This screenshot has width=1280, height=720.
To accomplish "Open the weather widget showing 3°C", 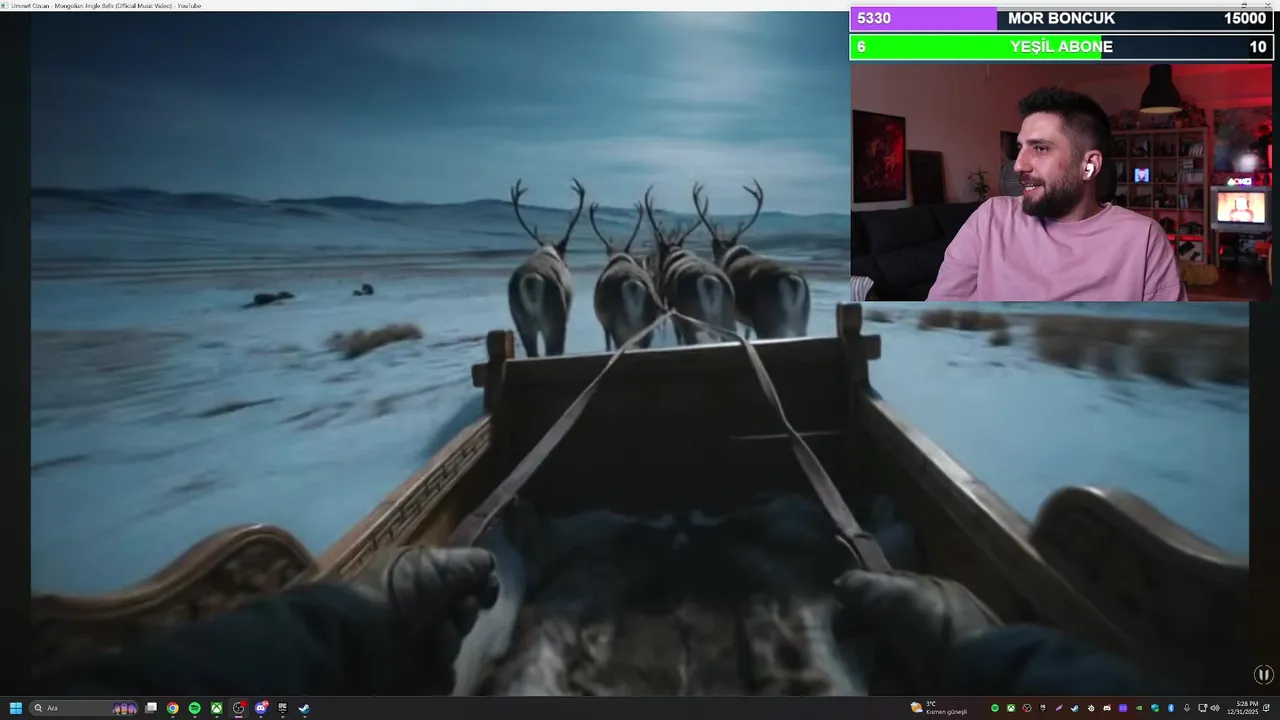I will pos(939,708).
